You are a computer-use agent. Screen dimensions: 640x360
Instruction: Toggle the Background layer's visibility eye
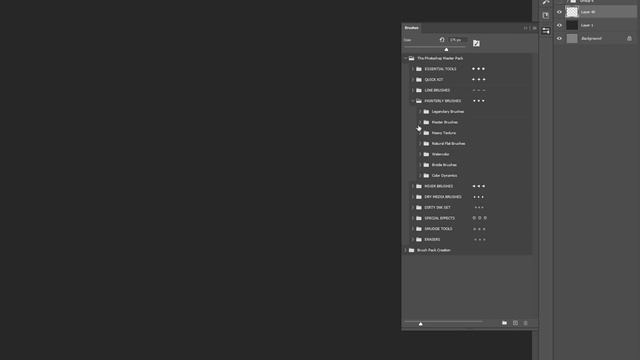pos(560,38)
